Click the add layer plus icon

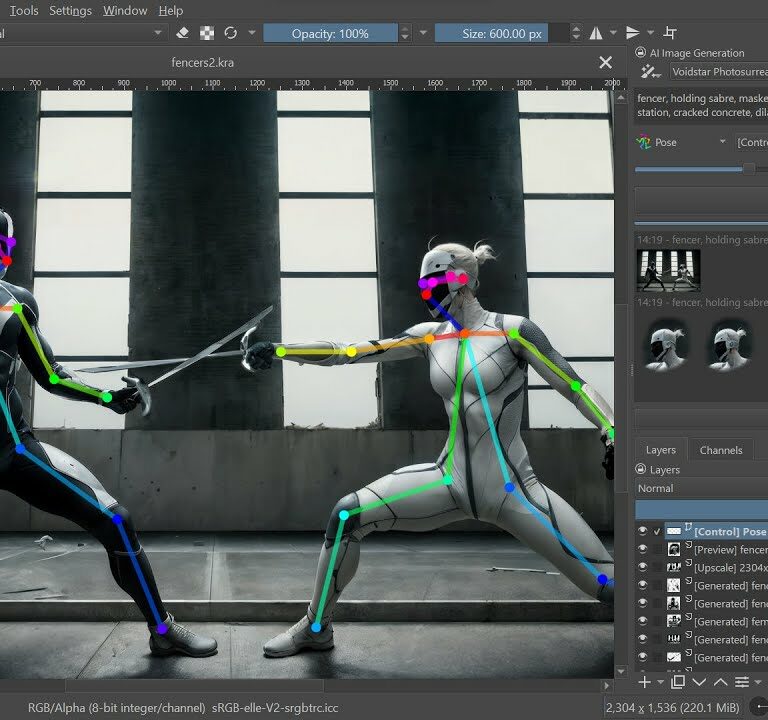[645, 682]
